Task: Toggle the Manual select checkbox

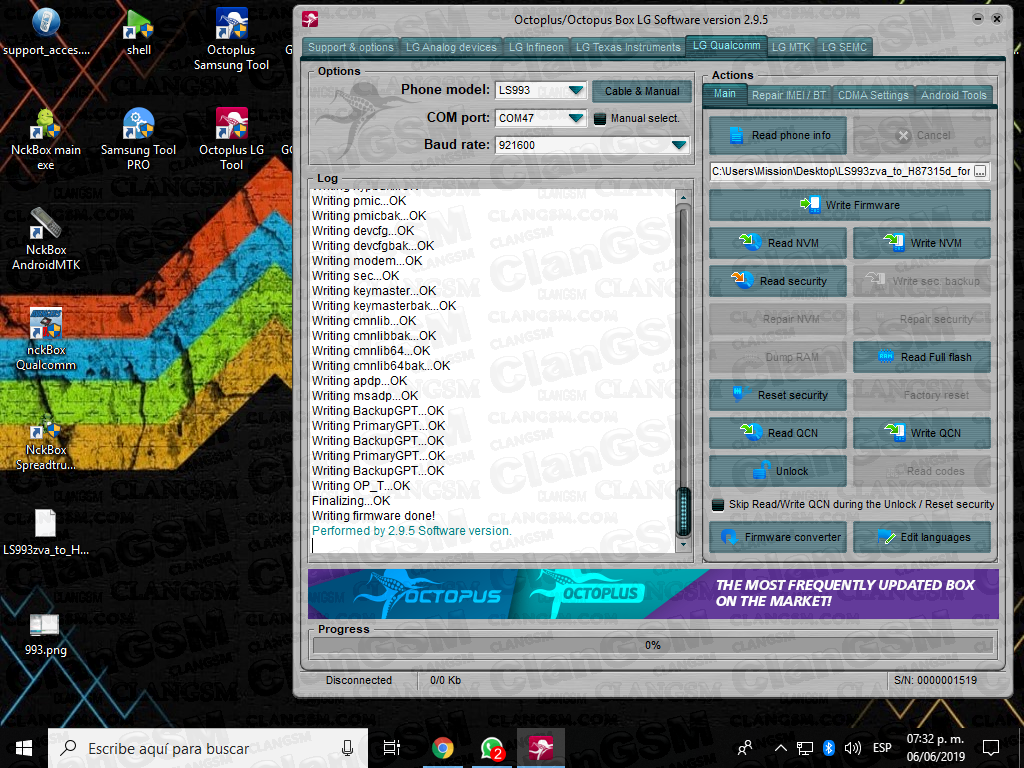Action: coord(600,119)
